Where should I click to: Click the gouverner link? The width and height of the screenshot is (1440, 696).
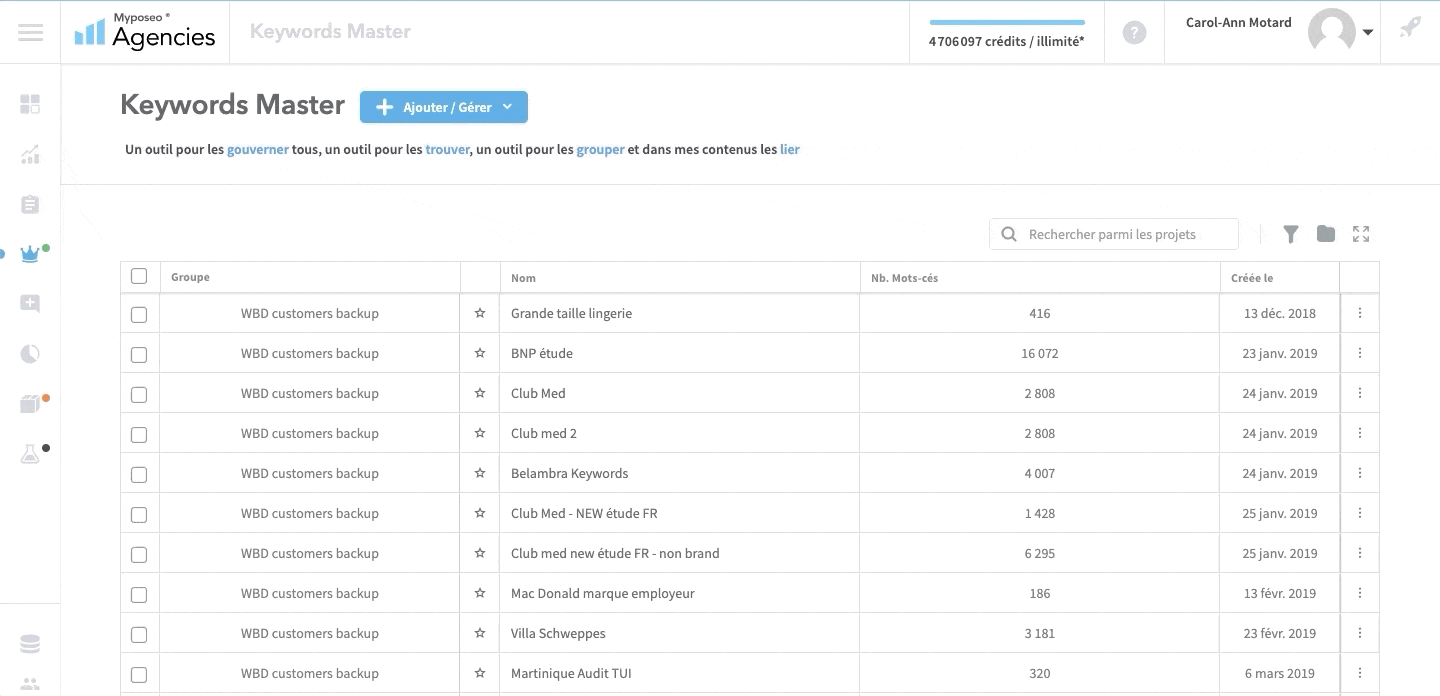258,150
